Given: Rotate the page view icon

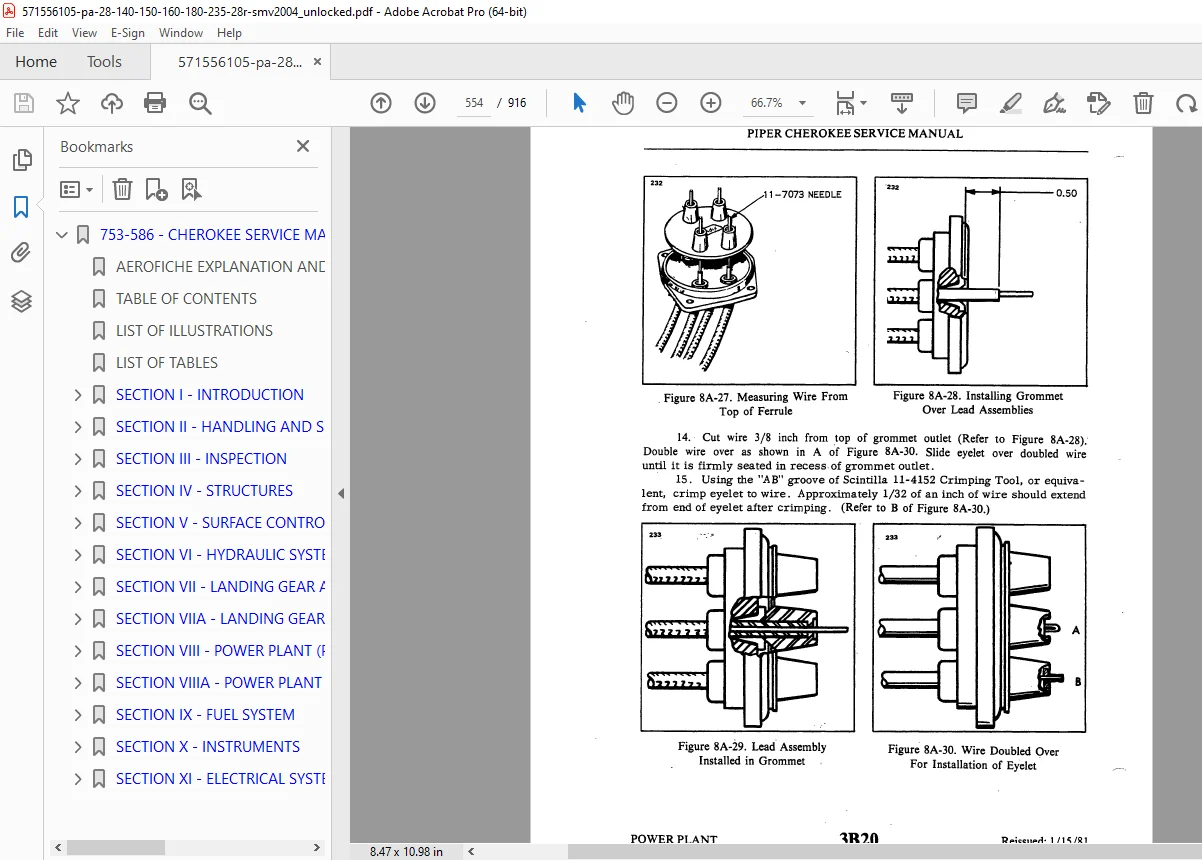Looking at the screenshot, I should pyautogui.click(x=1186, y=103).
